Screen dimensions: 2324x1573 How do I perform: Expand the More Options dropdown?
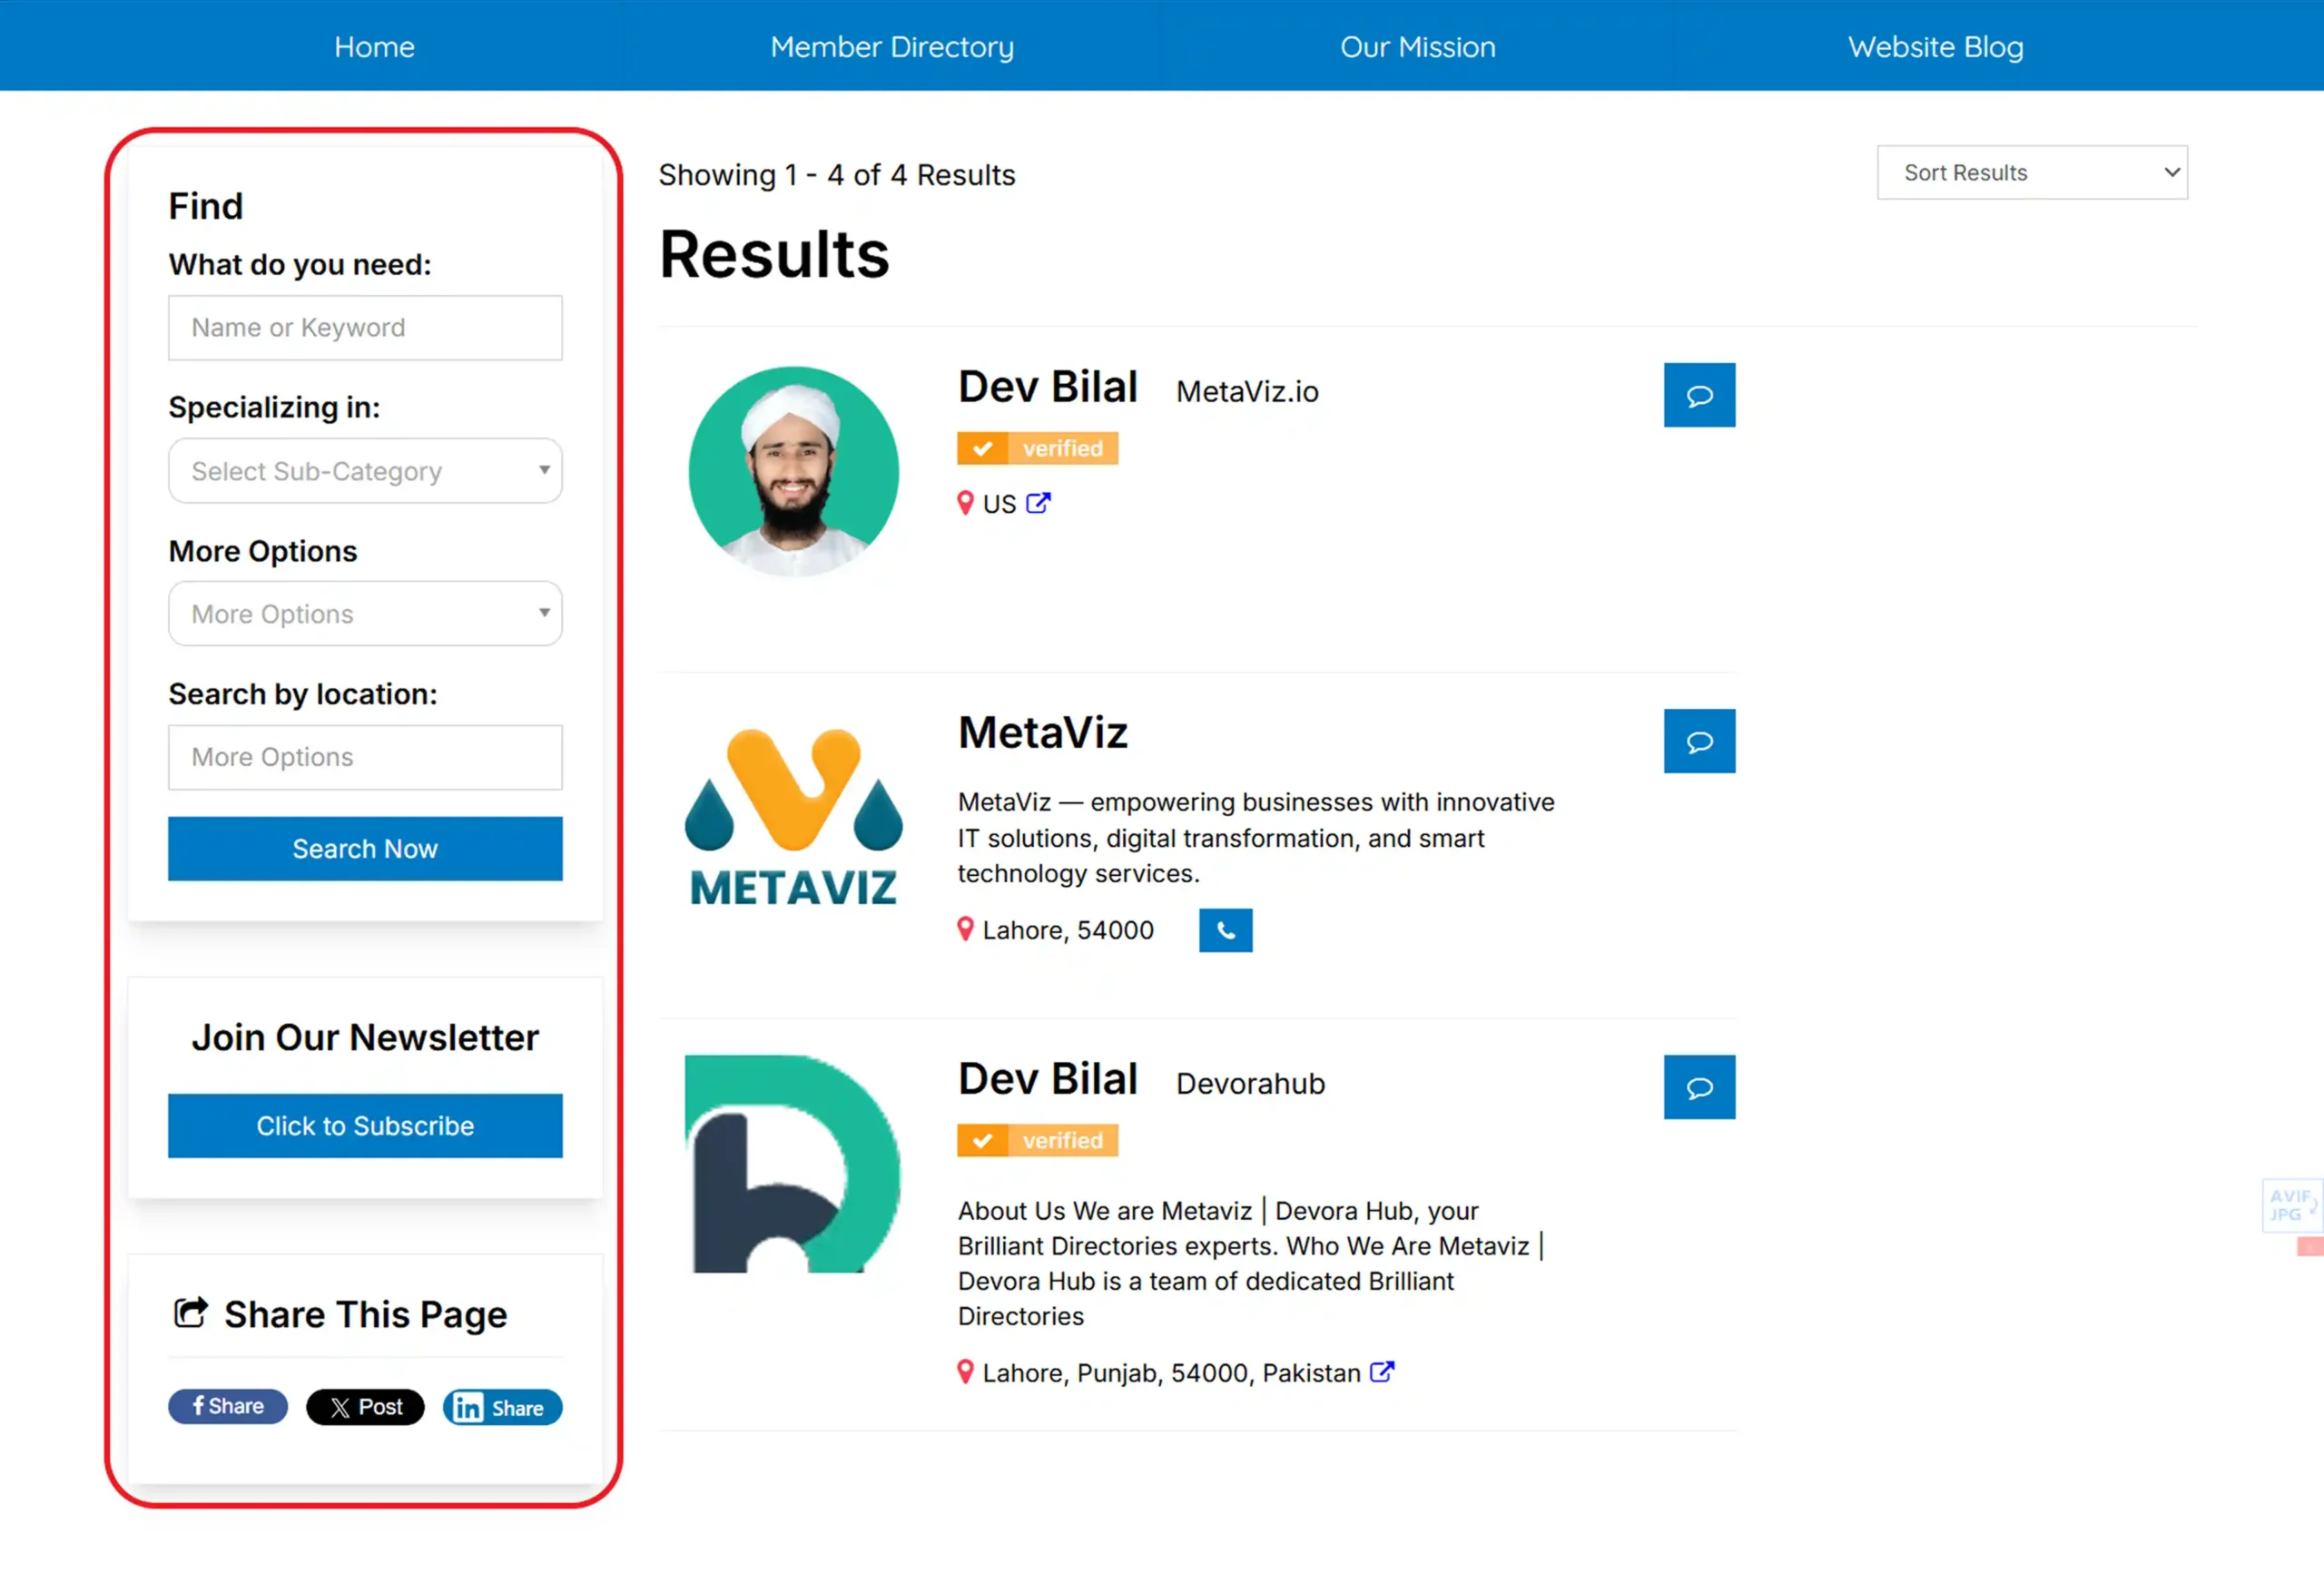[365, 614]
